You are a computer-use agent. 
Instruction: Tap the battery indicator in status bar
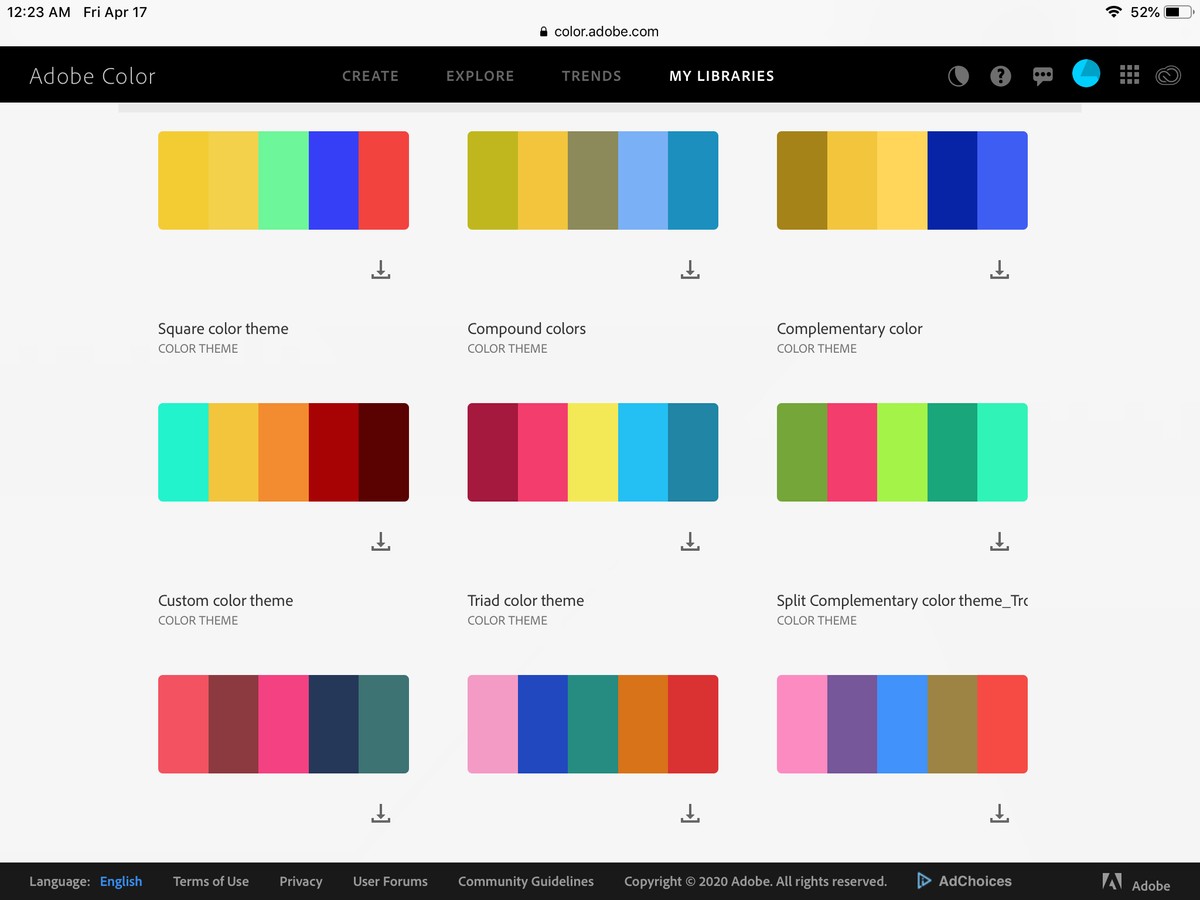(x=1176, y=12)
